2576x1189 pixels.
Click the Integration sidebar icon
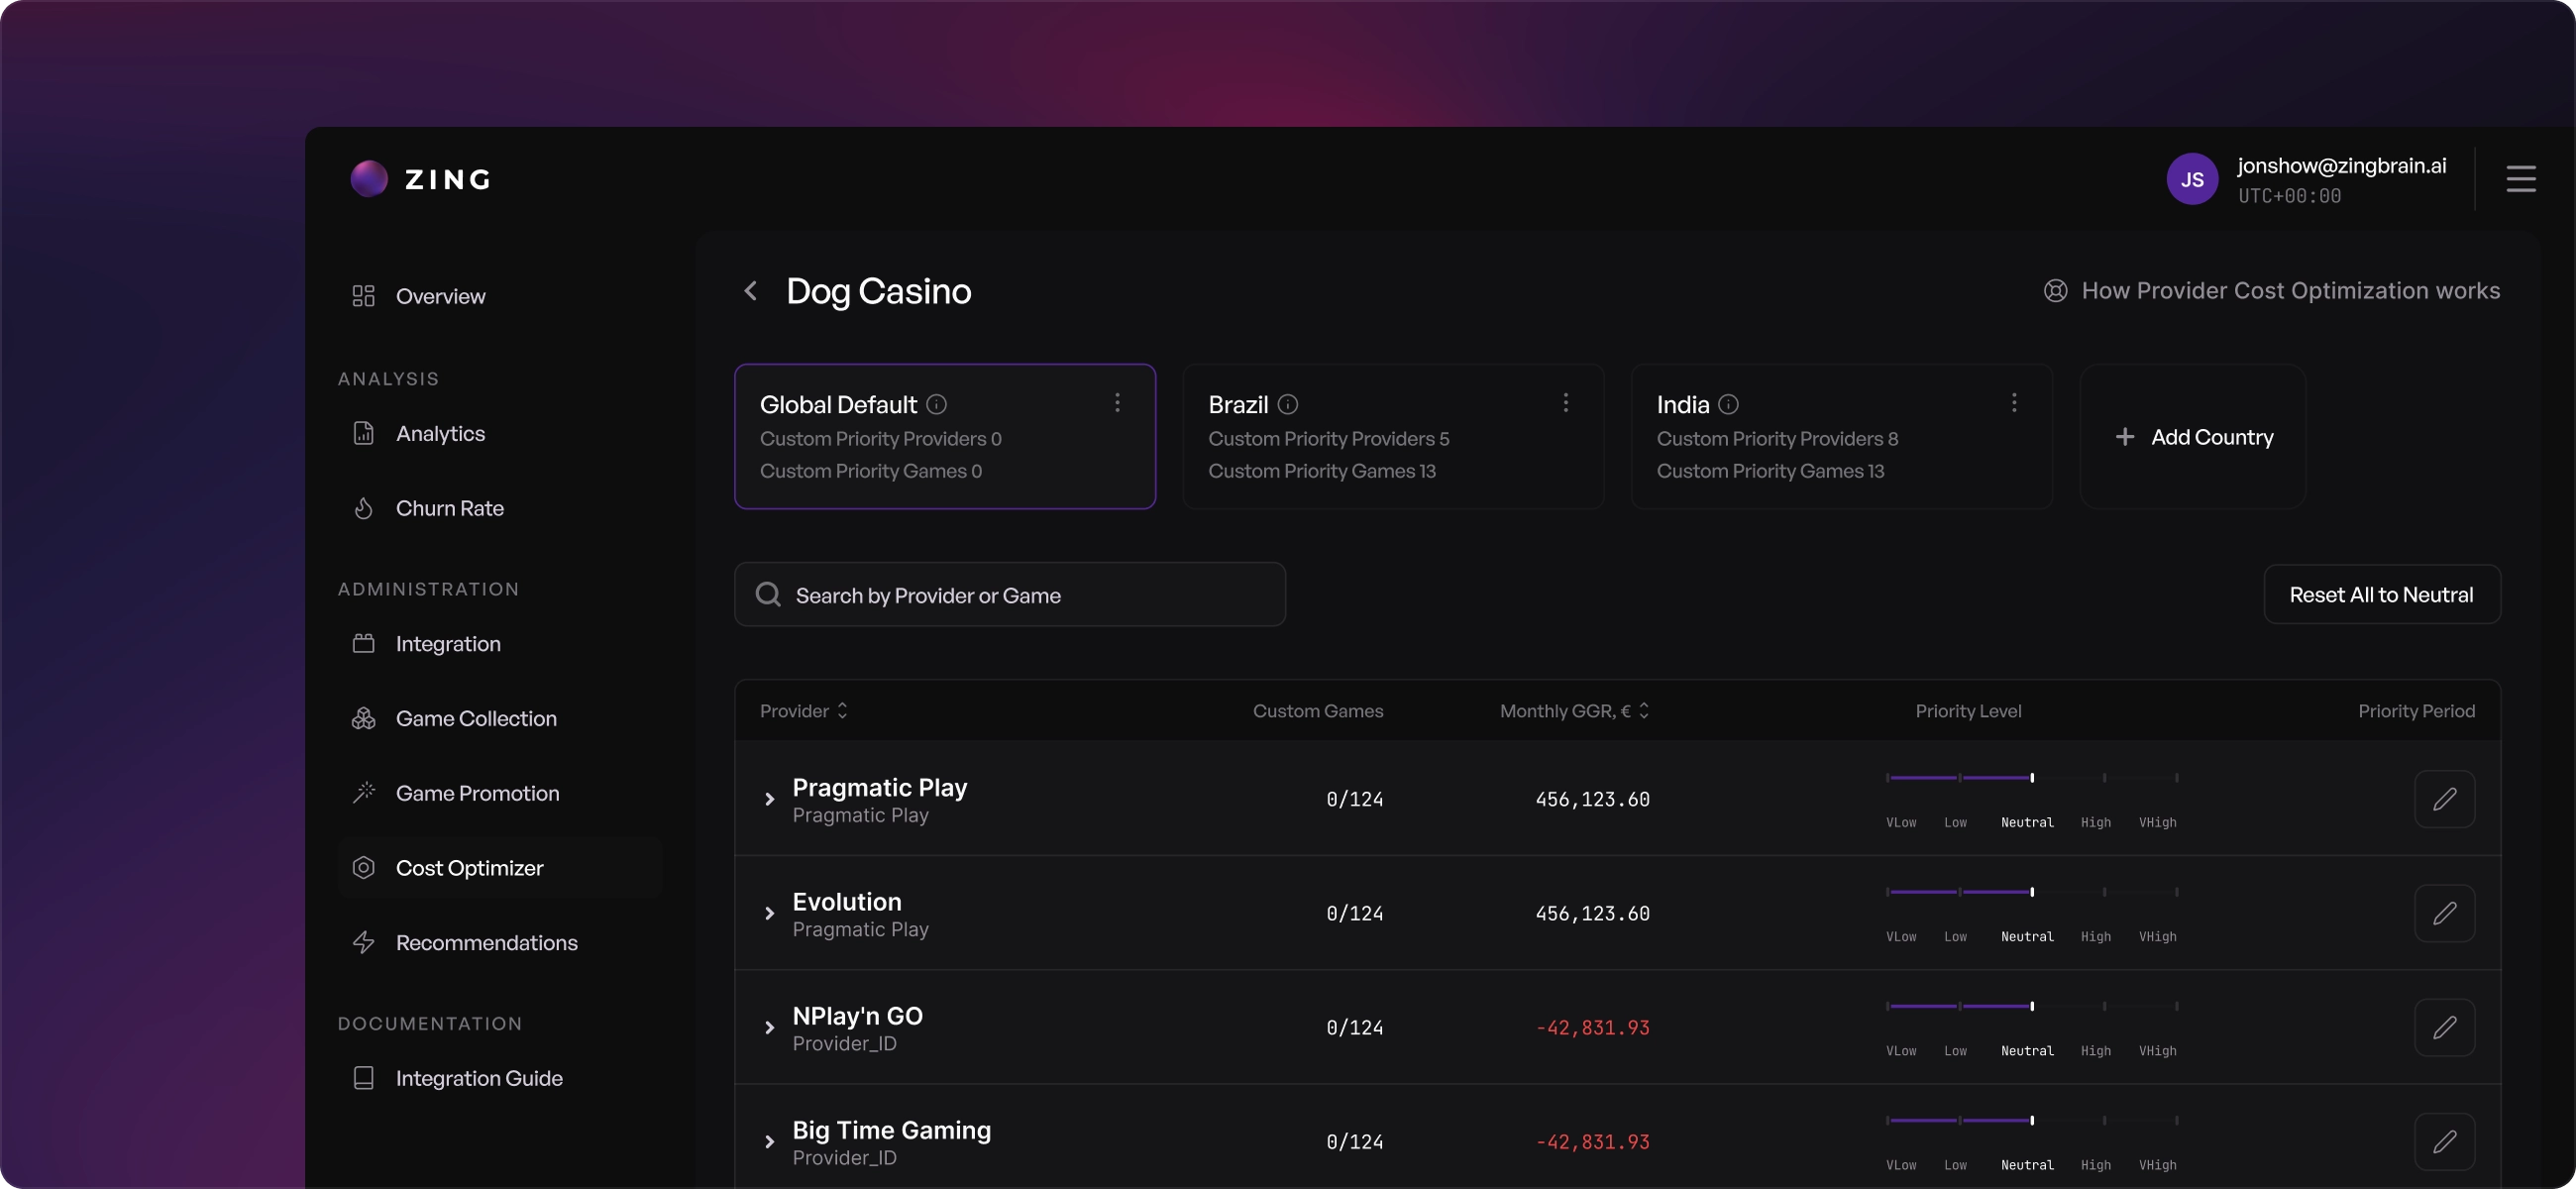[x=363, y=643]
